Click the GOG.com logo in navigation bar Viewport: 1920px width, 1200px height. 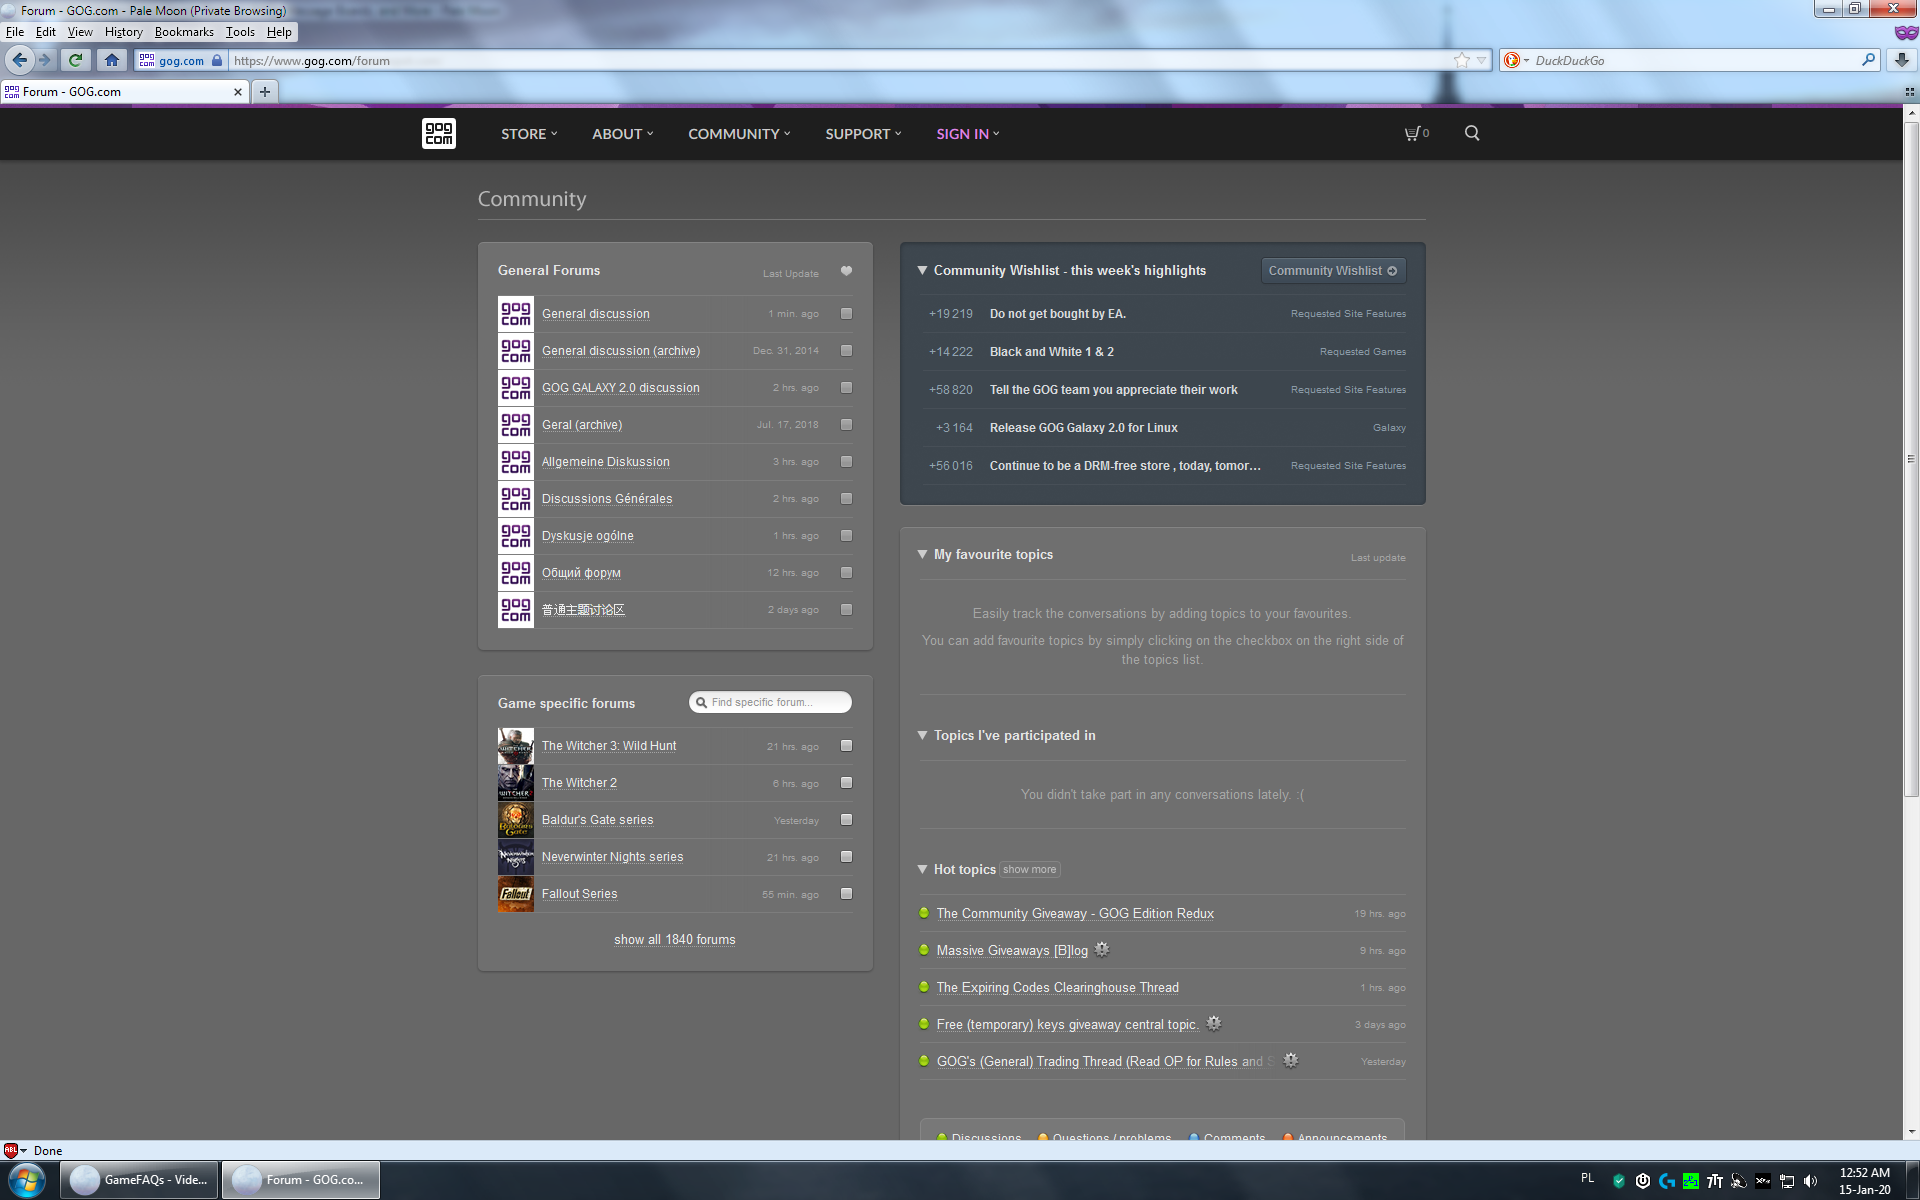tap(438, 133)
